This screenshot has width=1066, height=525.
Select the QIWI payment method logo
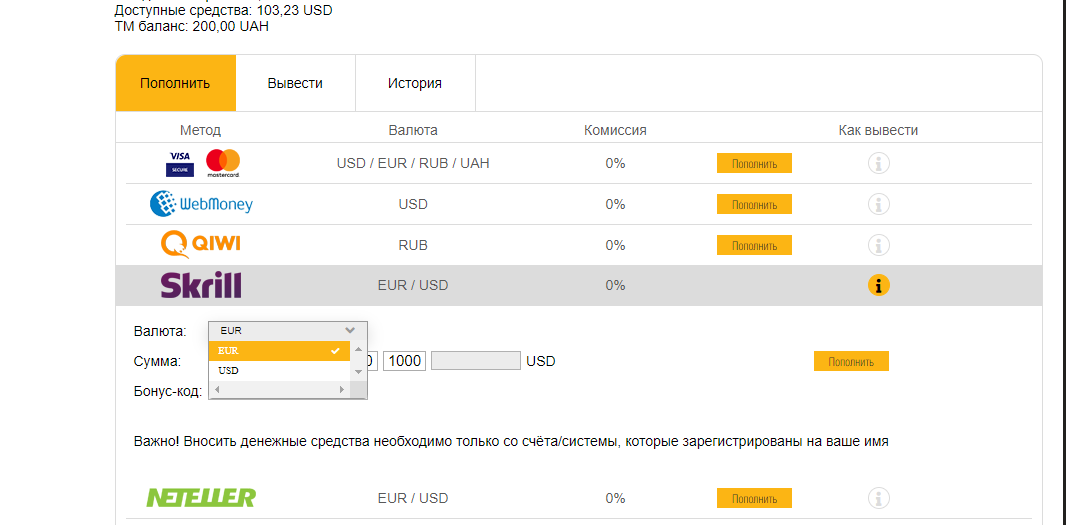[201, 245]
